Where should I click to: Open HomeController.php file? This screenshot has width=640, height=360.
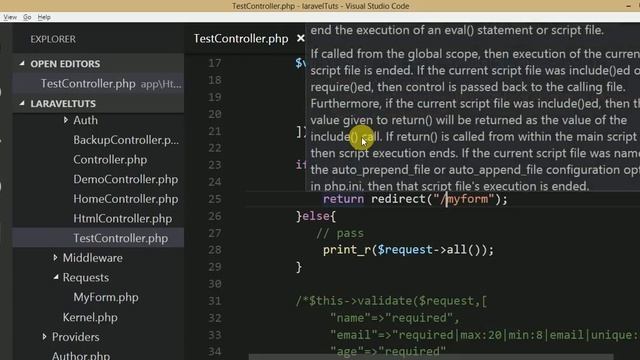(x=126, y=199)
